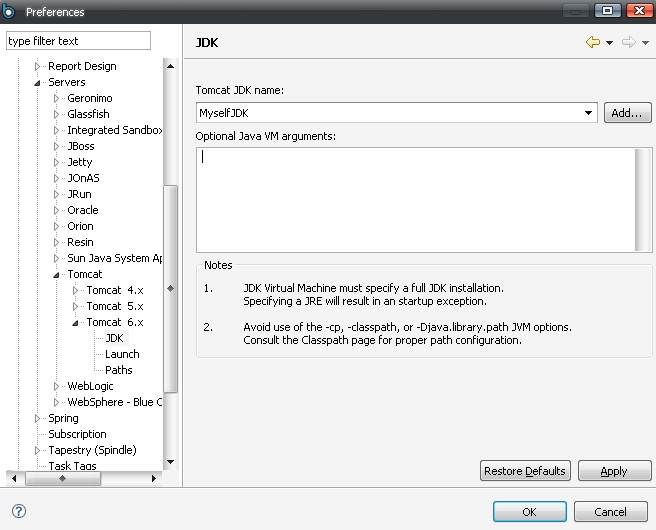
Task: Expand the JRun node
Action: point(56,194)
